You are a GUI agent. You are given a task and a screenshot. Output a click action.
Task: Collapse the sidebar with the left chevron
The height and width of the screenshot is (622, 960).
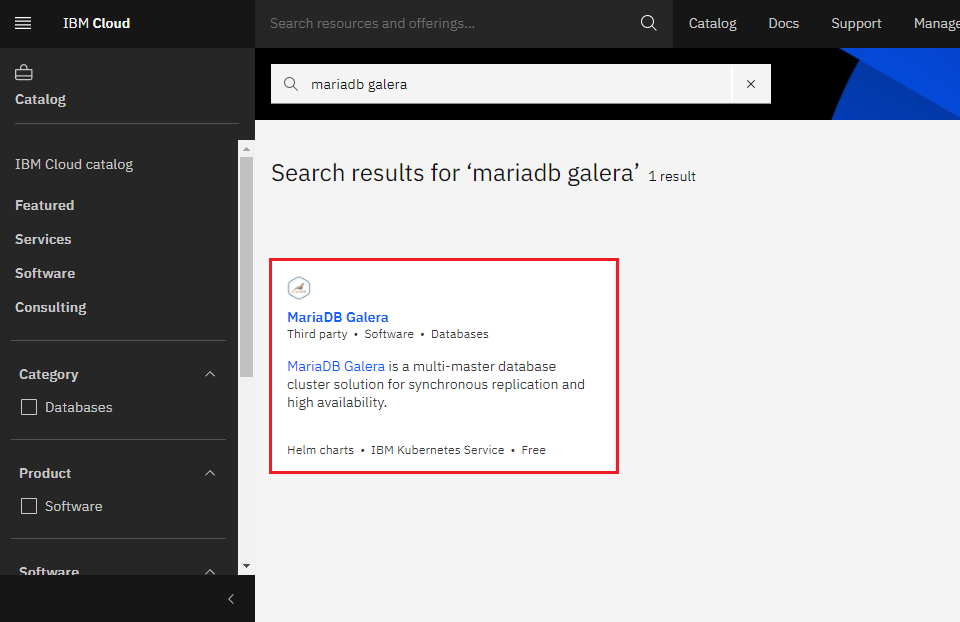tap(231, 599)
